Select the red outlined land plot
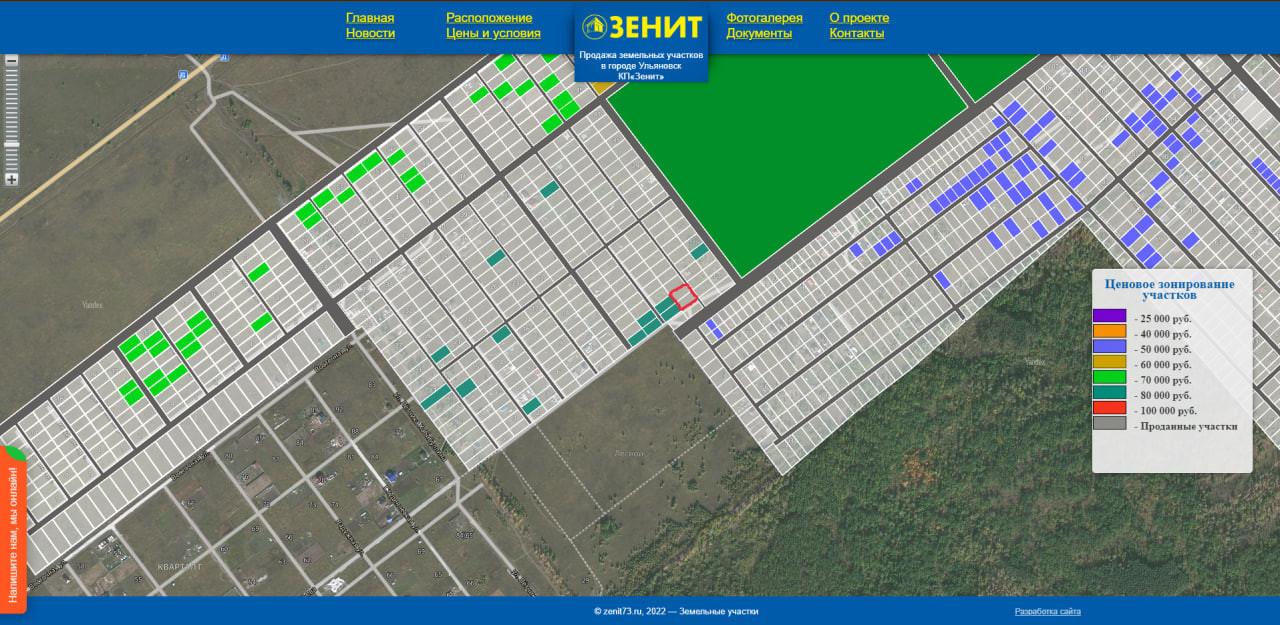1280x625 pixels. click(x=682, y=296)
